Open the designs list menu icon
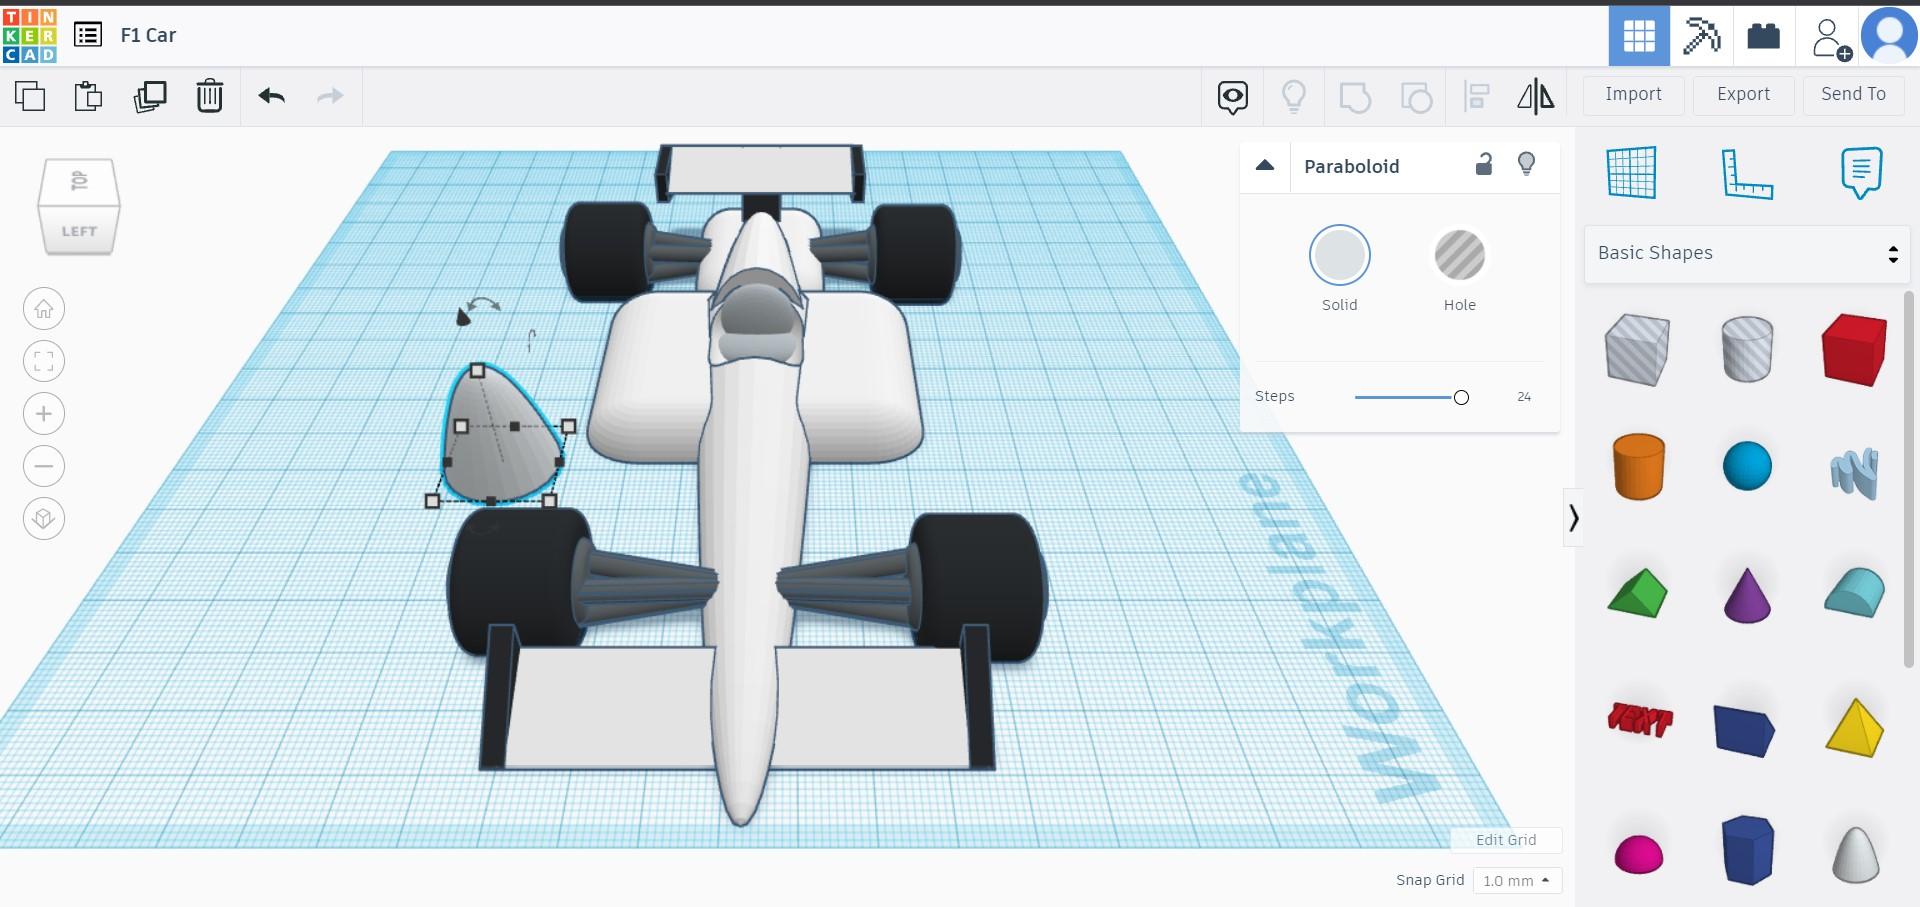Viewport: 1920px width, 907px height. point(88,35)
